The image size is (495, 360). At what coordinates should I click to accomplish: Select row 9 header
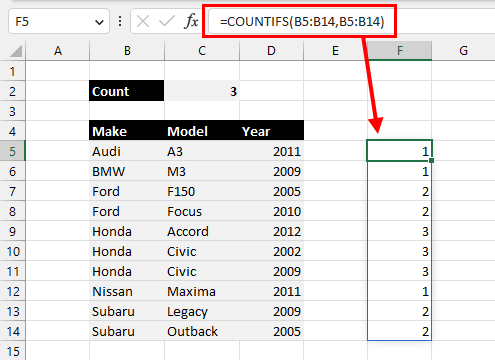click(13, 231)
